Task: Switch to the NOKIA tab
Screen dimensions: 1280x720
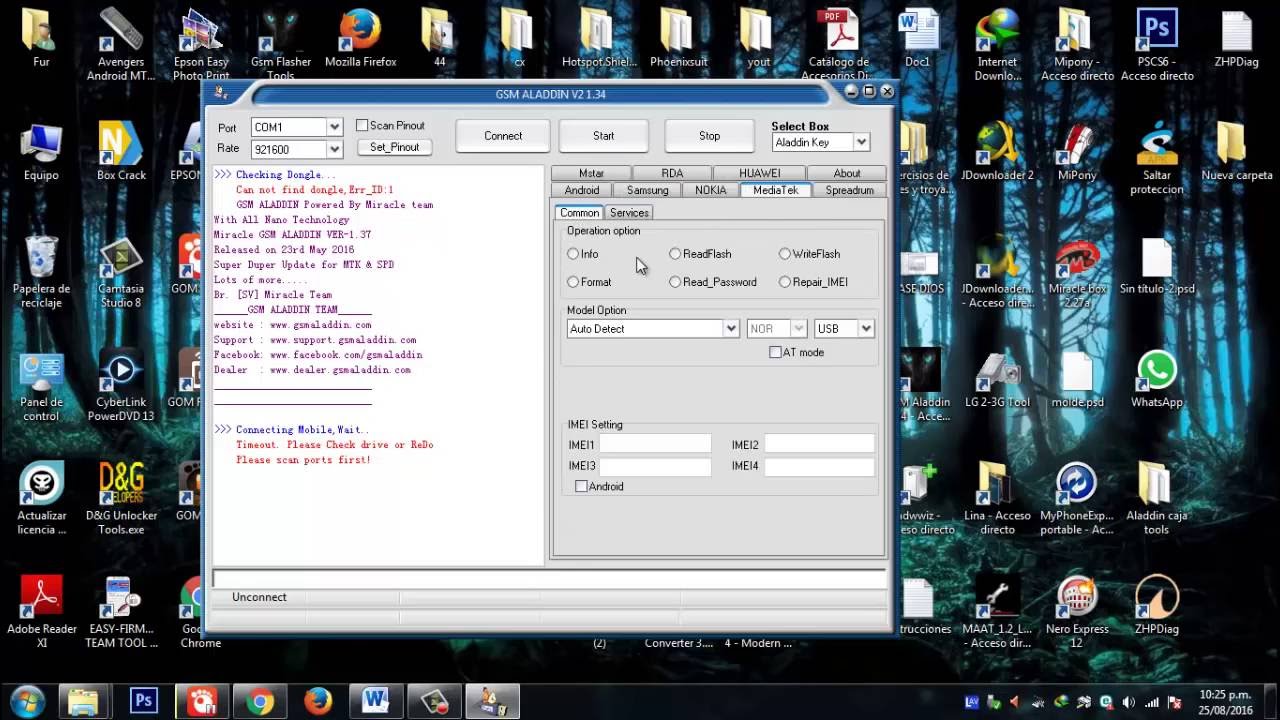Action: [711, 190]
